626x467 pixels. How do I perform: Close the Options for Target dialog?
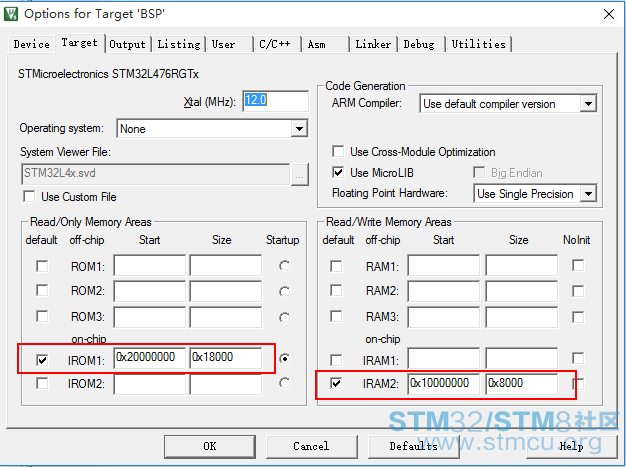(609, 14)
